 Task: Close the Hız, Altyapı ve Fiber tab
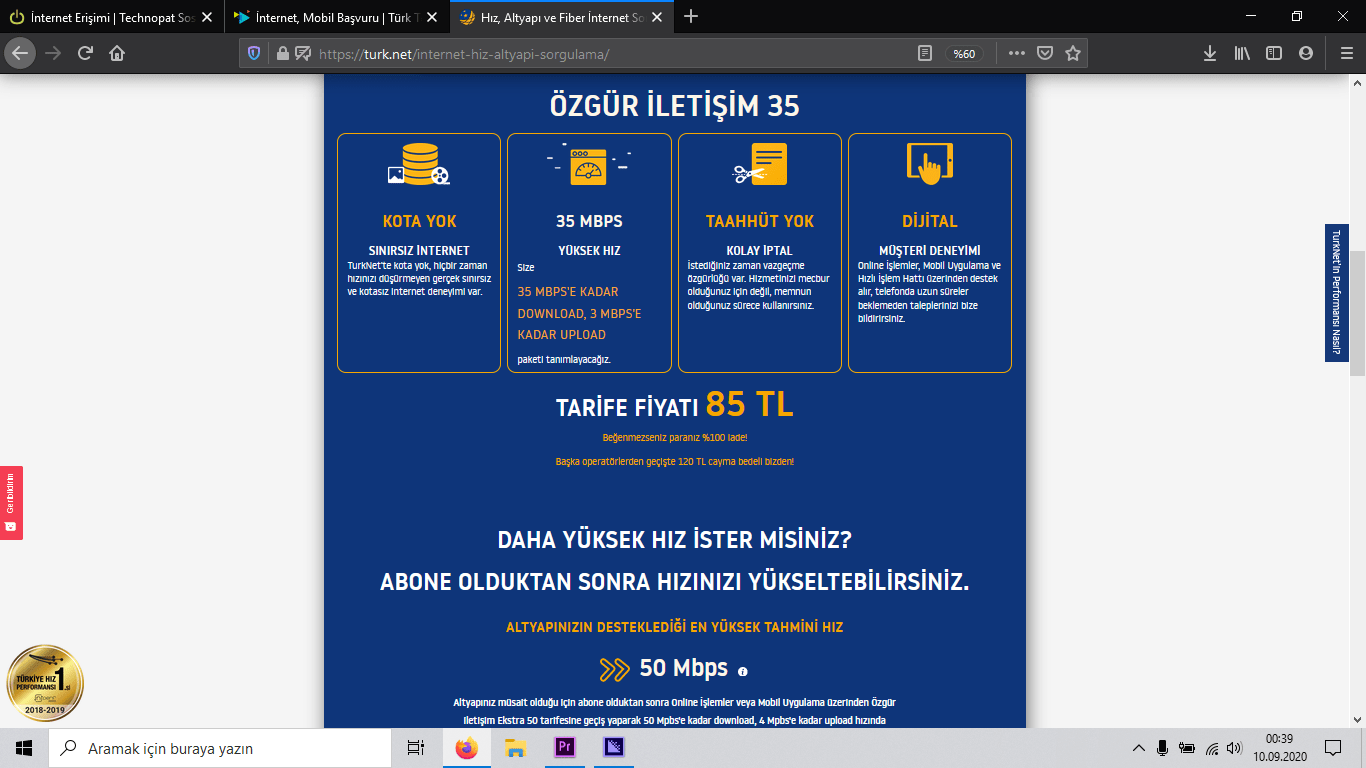tap(657, 17)
